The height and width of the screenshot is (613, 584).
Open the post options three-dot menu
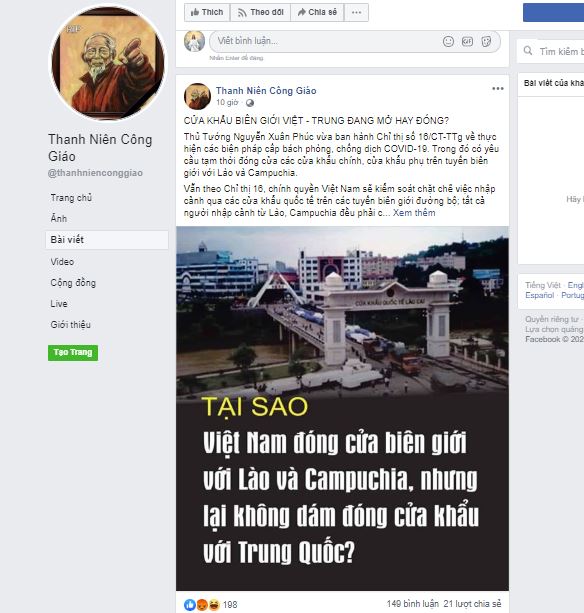[x=498, y=89]
